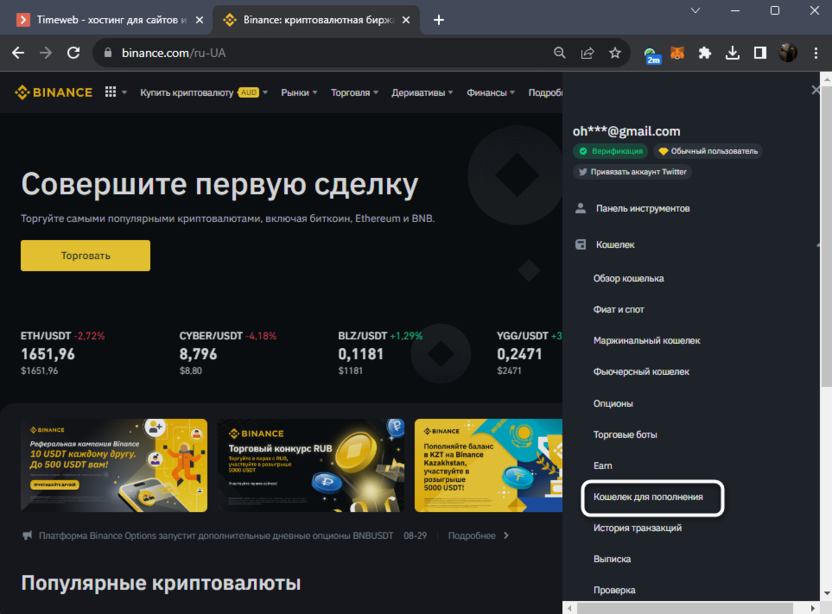The height and width of the screenshot is (614, 832).
Task: Open Кошелек для пополнения
Action: (653, 497)
